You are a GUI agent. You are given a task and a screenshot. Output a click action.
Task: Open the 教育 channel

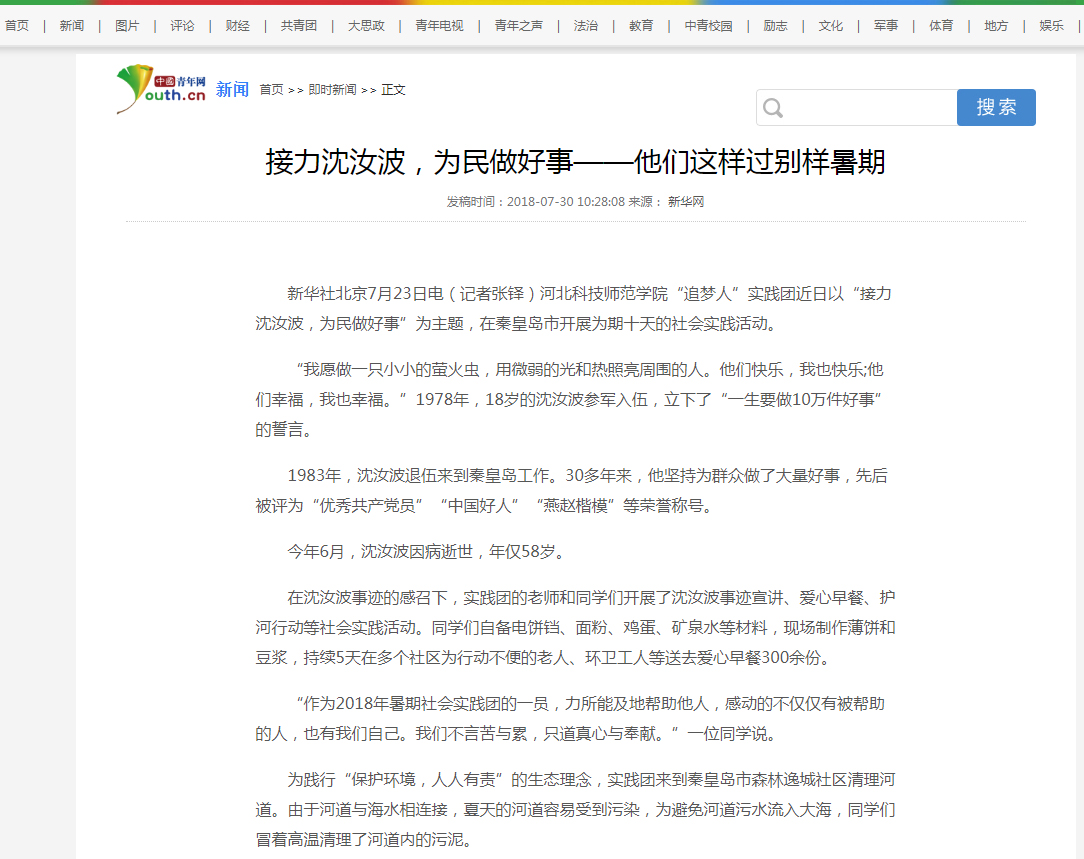[x=641, y=26]
